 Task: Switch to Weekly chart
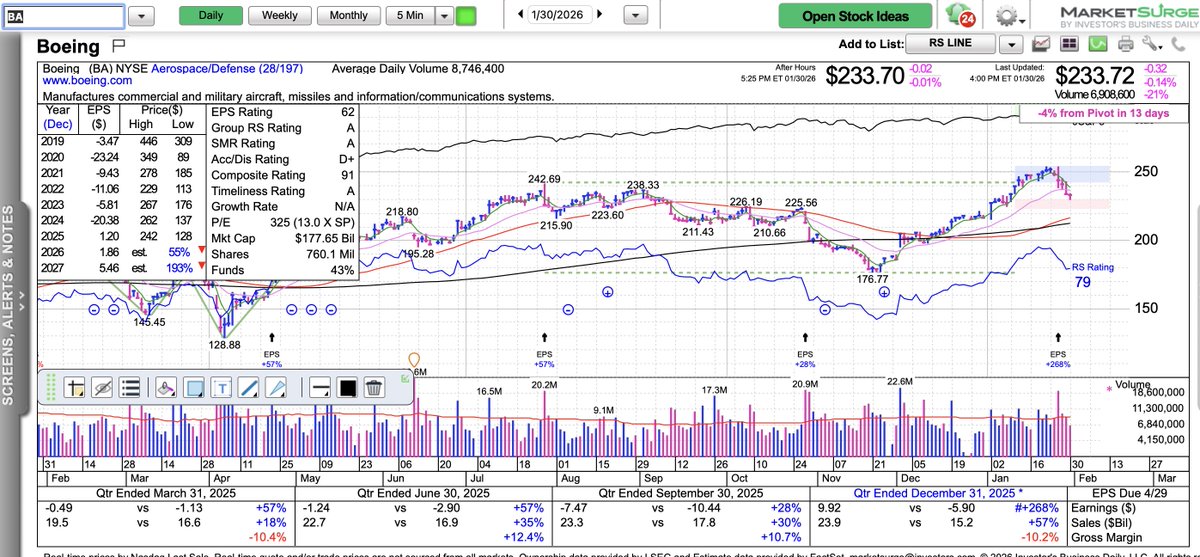(279, 16)
